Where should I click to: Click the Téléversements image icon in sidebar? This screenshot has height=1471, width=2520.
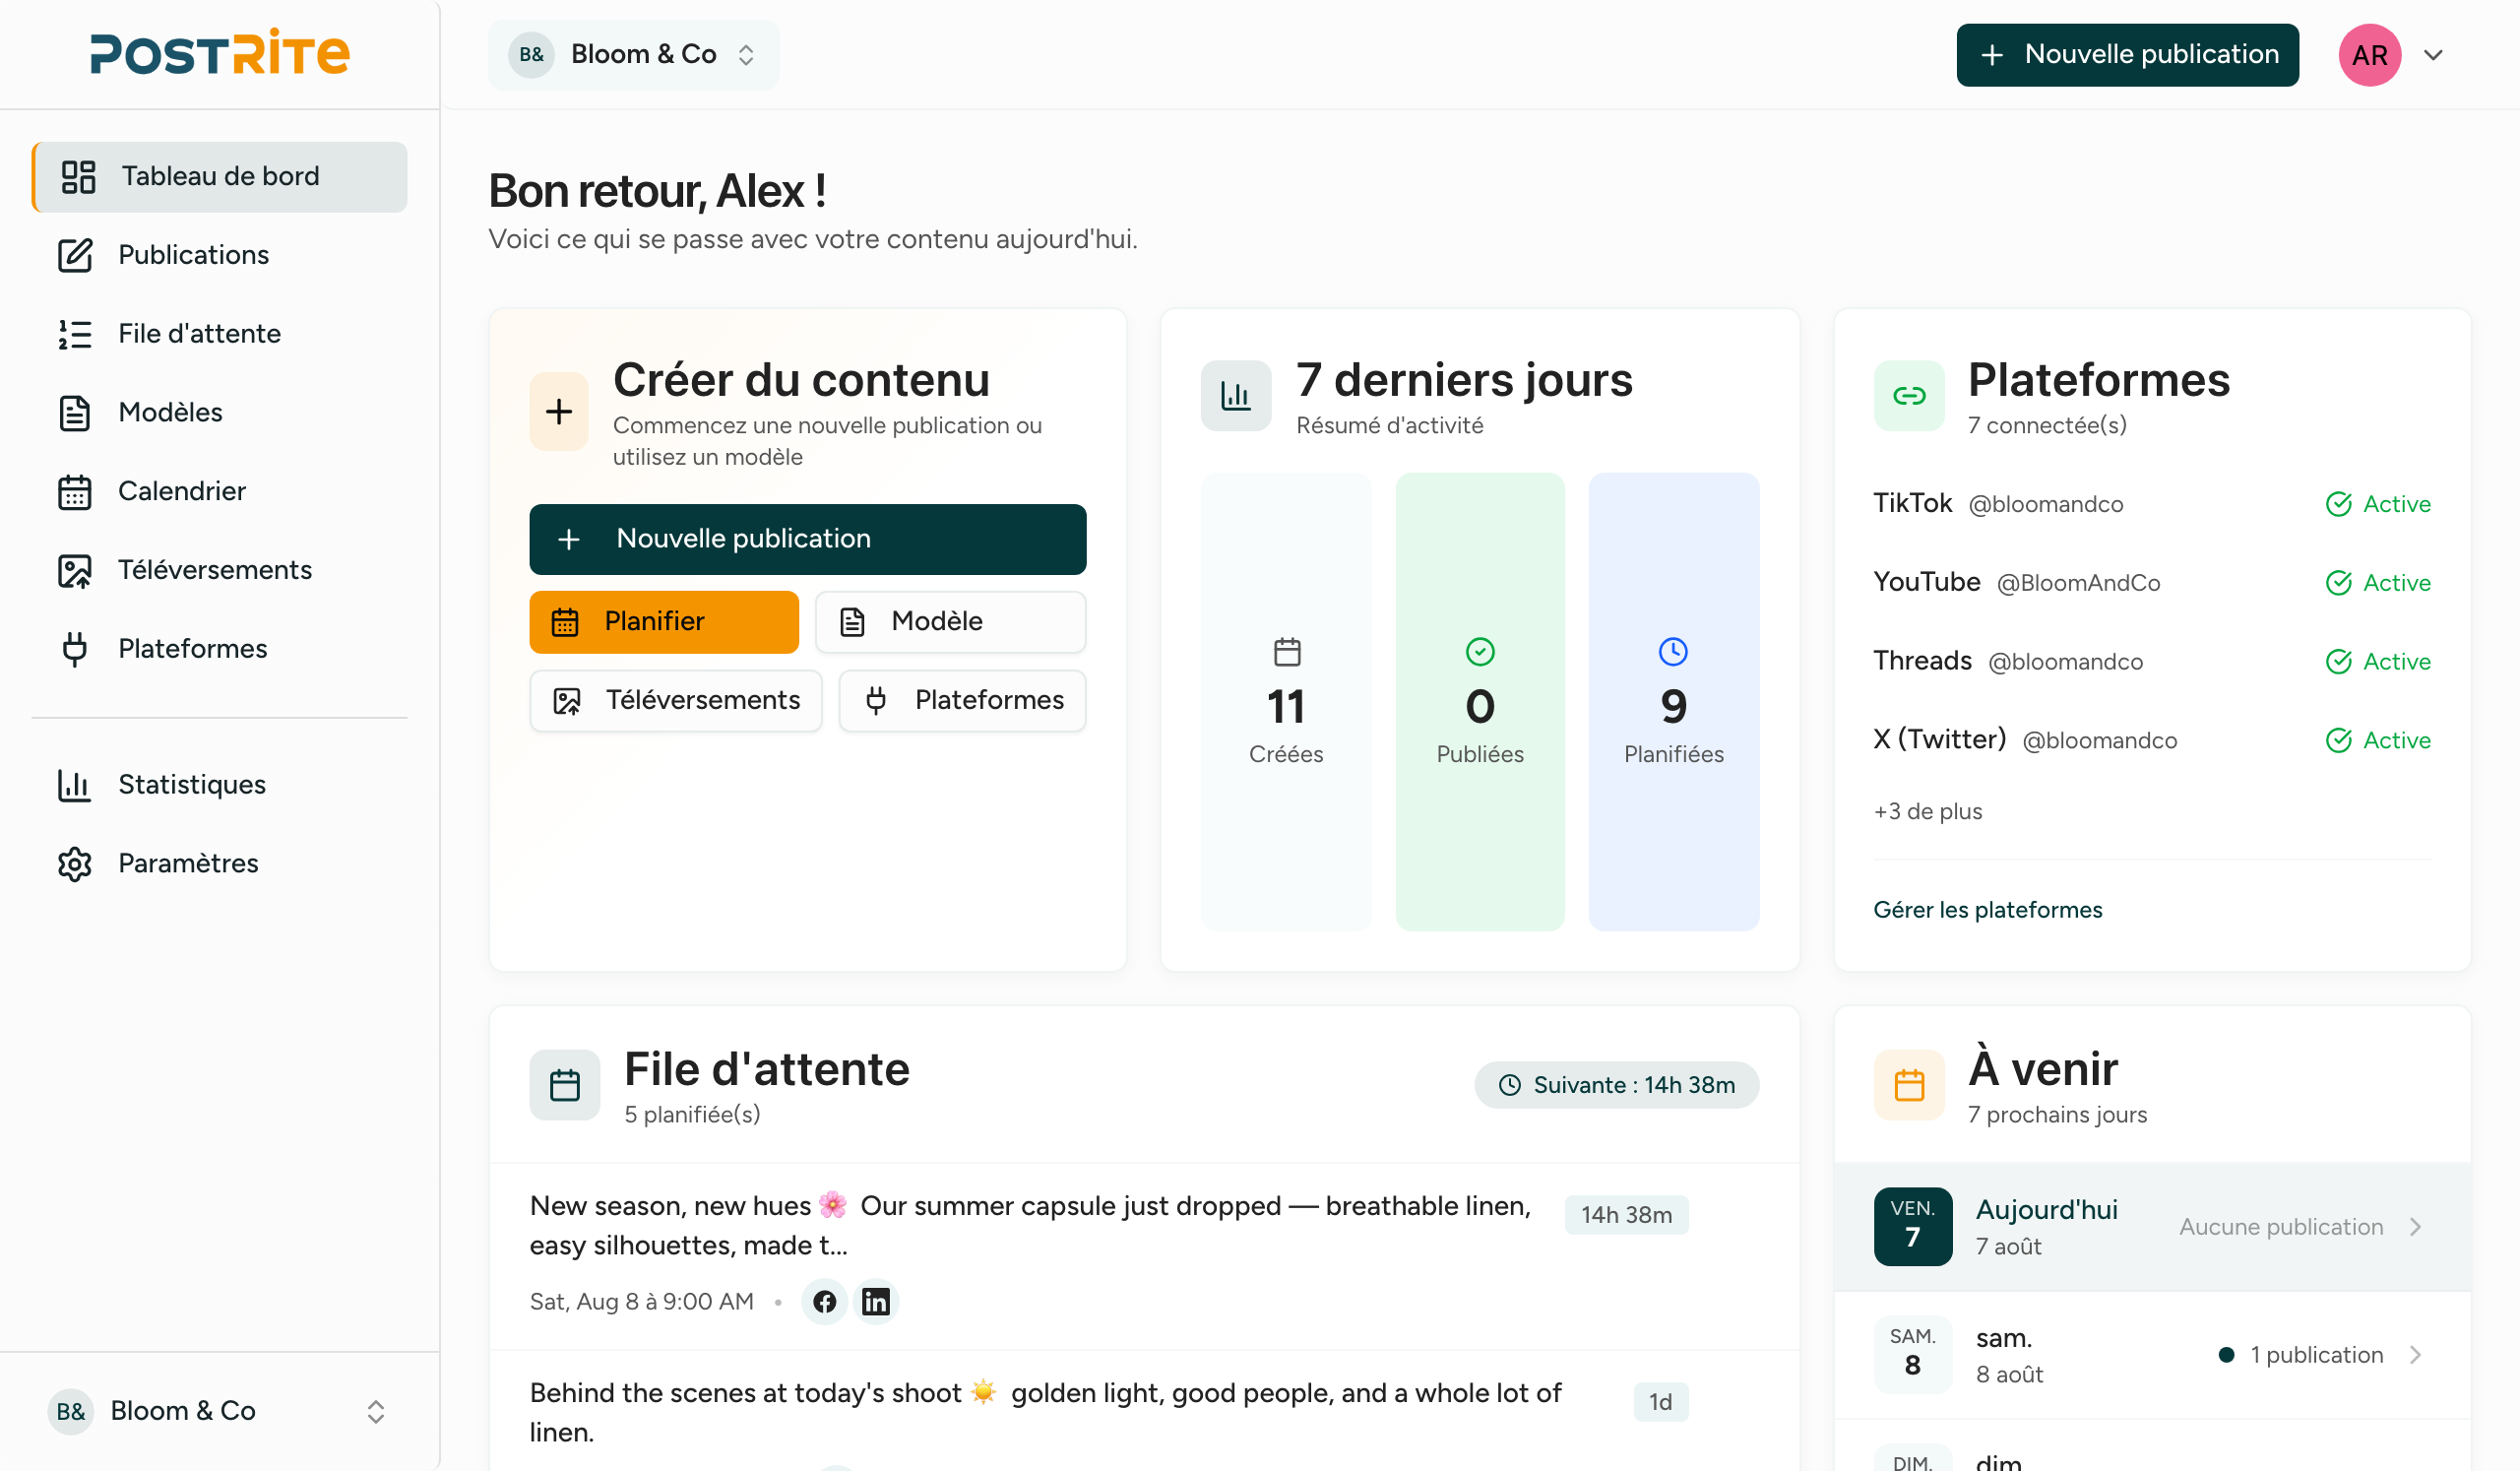[x=75, y=571]
